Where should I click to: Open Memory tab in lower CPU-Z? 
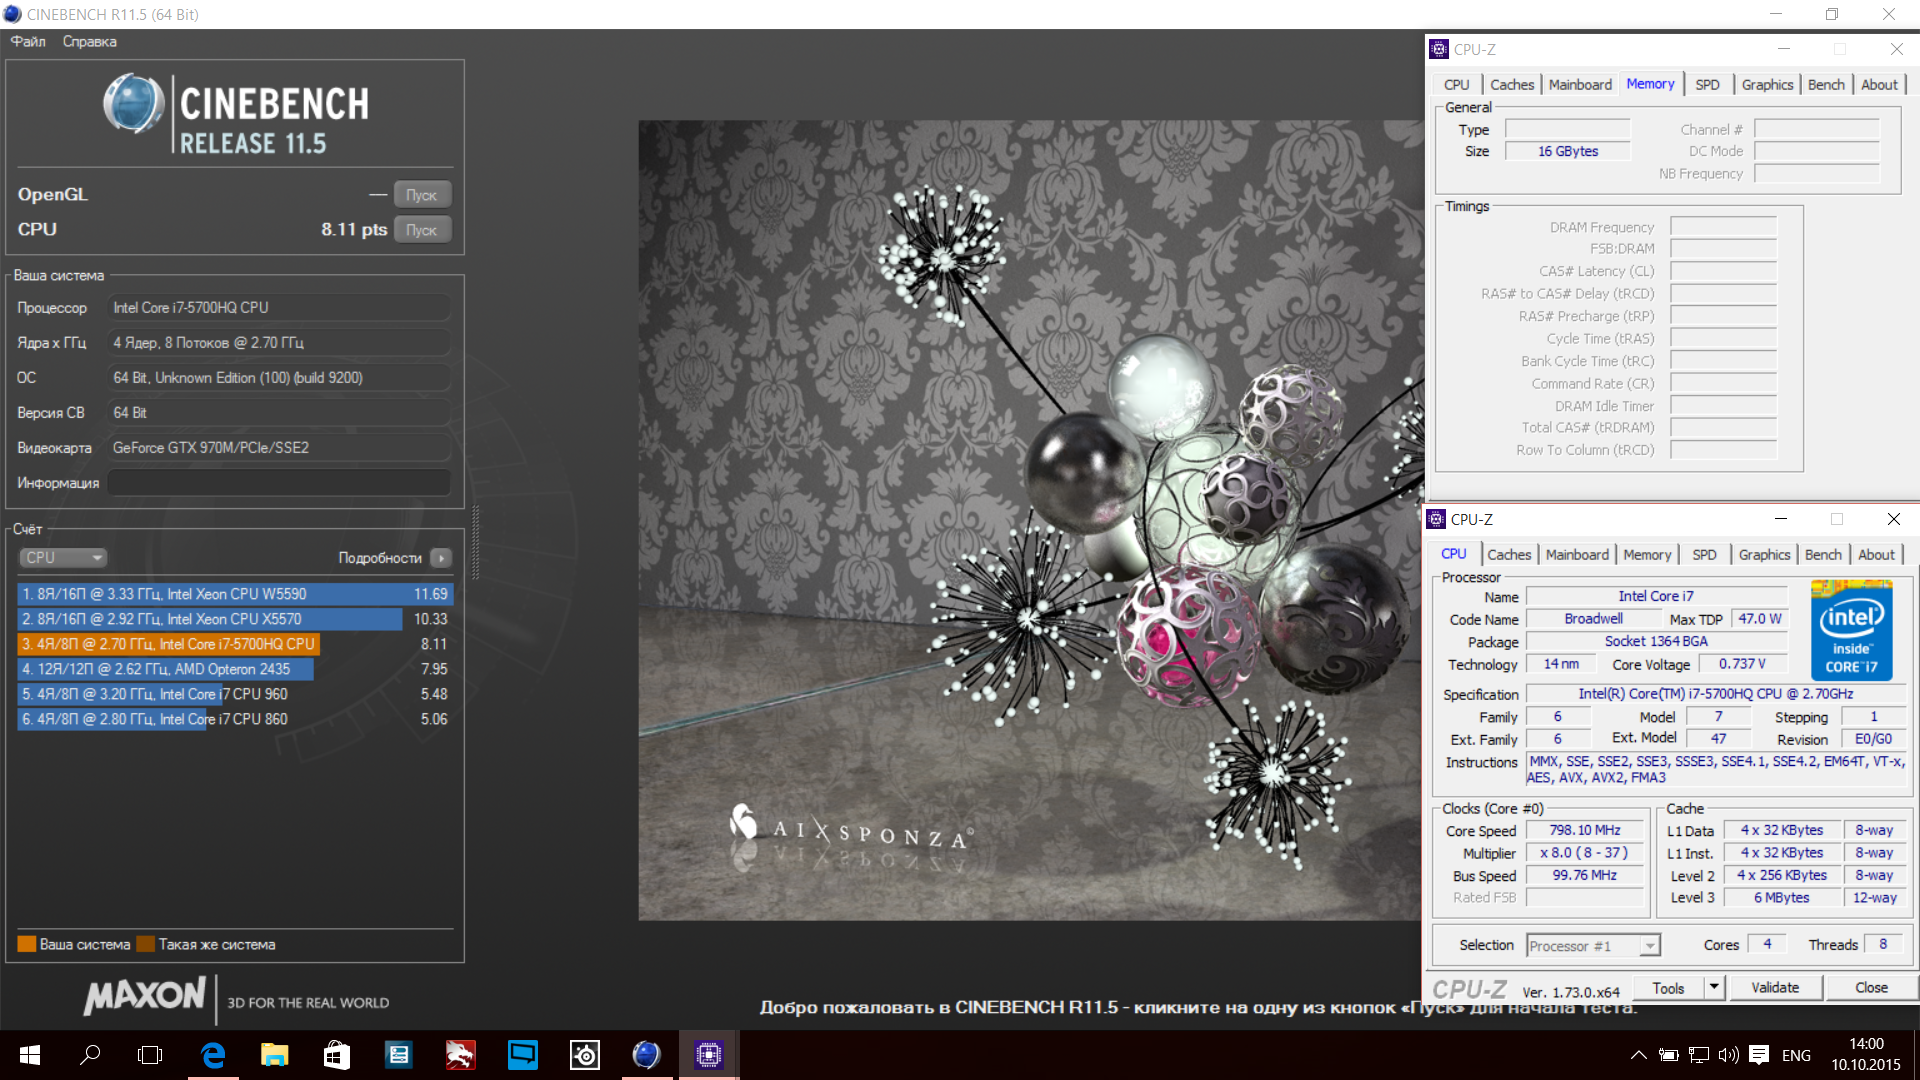pos(1647,555)
